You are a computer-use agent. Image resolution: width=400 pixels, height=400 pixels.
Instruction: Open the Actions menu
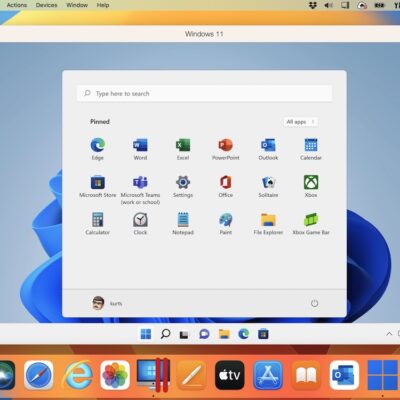click(17, 5)
